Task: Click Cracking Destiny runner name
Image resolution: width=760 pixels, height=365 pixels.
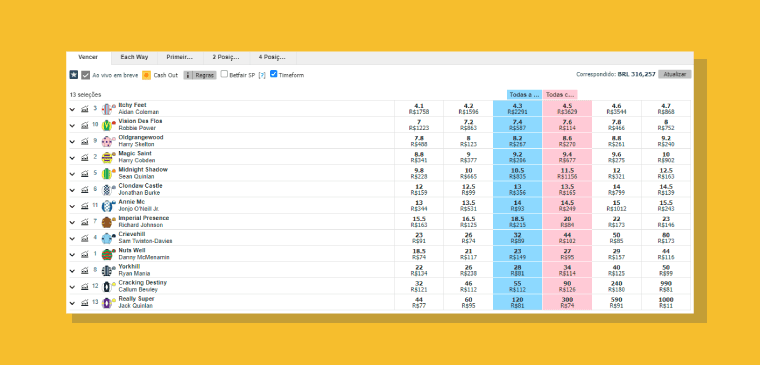Action: point(143,283)
